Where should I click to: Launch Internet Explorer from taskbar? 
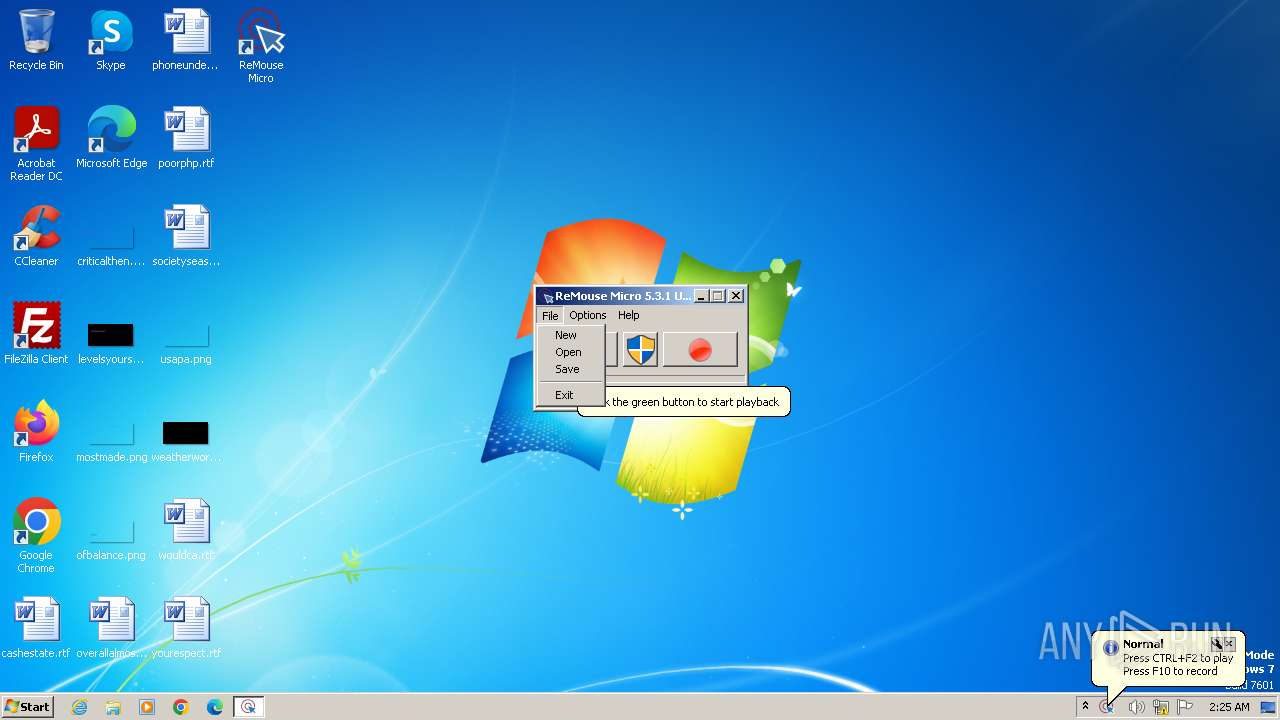click(80, 707)
